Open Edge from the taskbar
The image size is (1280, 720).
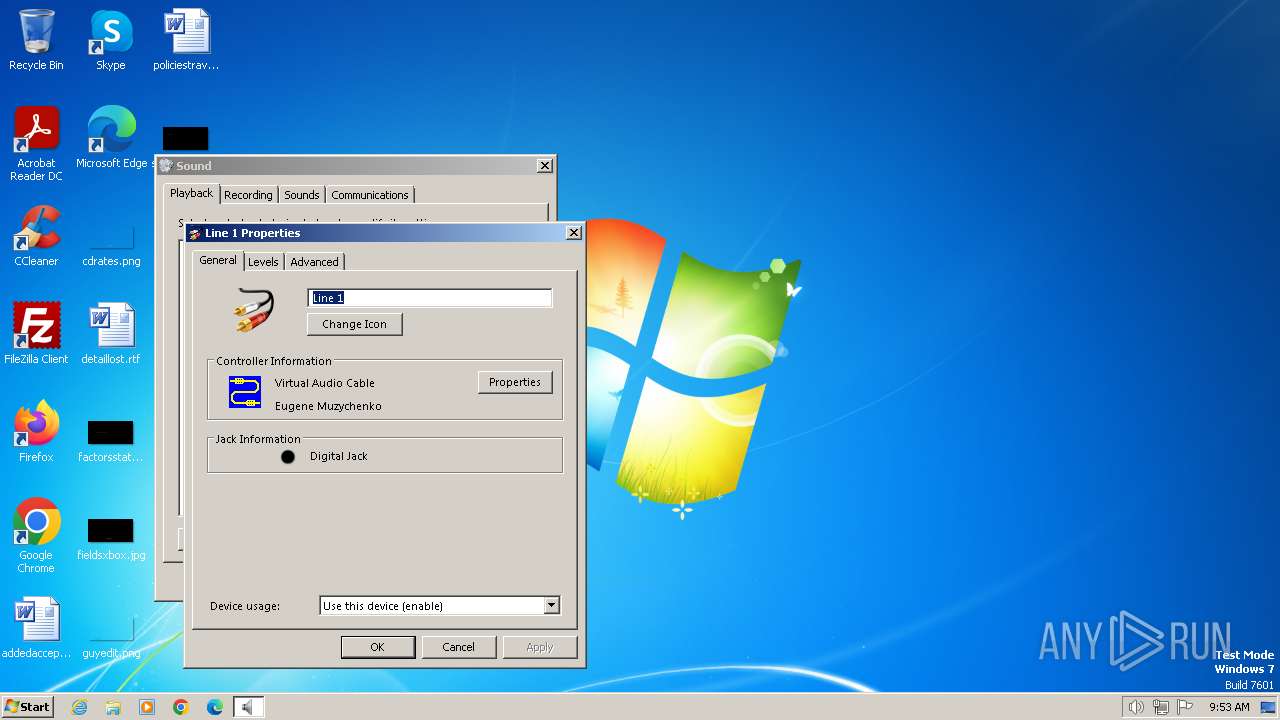click(x=215, y=707)
